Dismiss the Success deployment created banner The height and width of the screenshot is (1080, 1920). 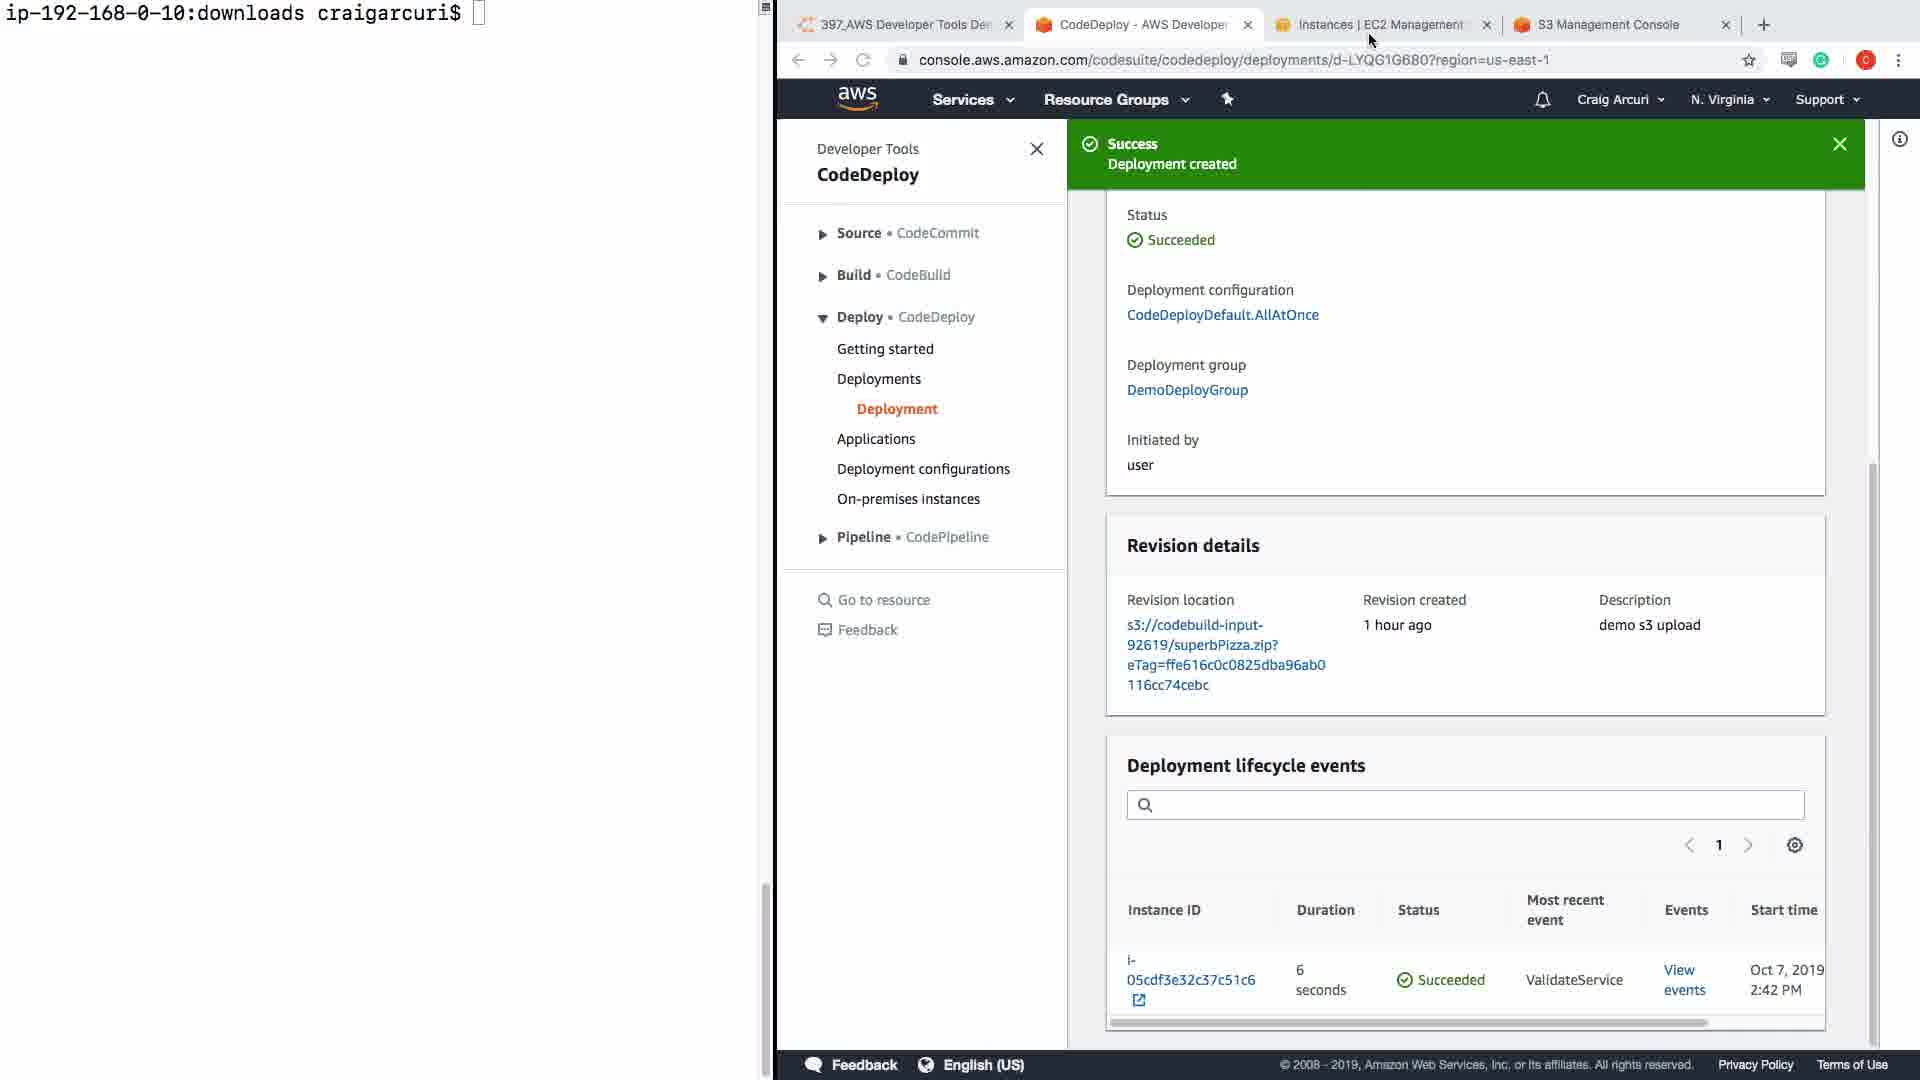[x=1839, y=145]
